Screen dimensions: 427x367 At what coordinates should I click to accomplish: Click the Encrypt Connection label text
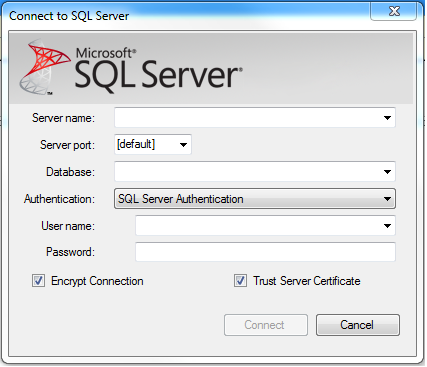coord(97,281)
